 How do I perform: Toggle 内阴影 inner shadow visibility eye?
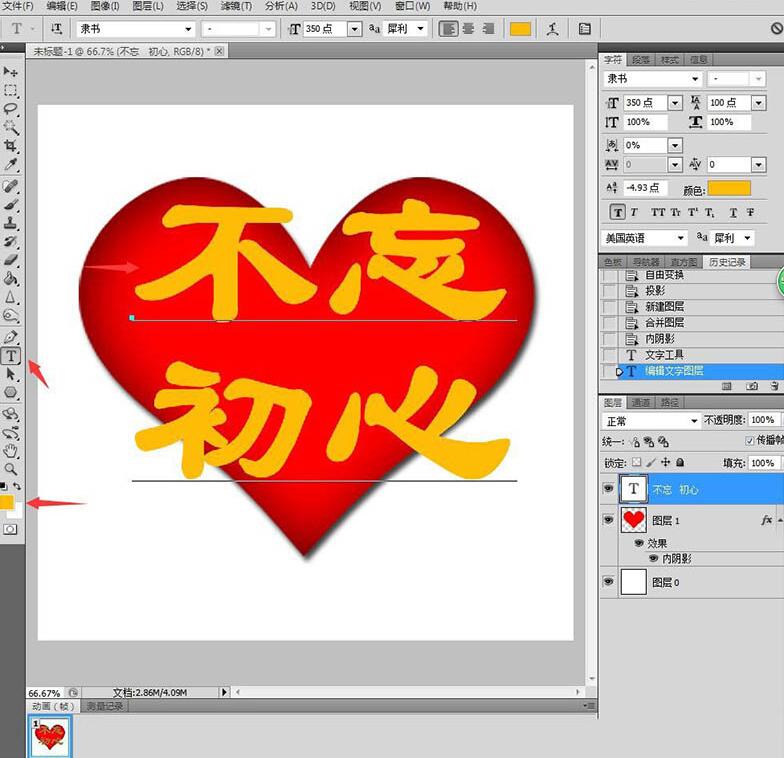coord(653,558)
